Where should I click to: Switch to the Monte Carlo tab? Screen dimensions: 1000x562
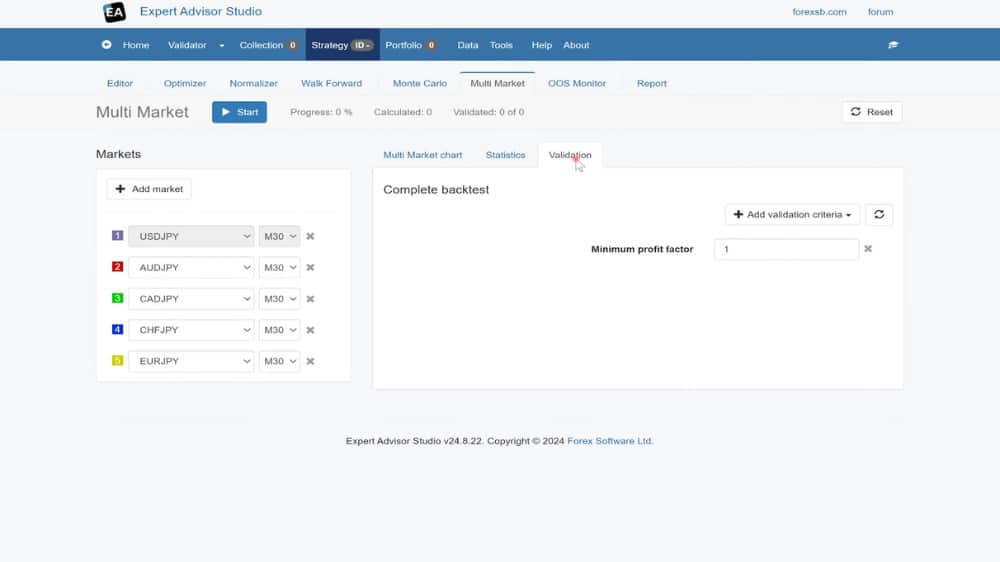pos(420,84)
